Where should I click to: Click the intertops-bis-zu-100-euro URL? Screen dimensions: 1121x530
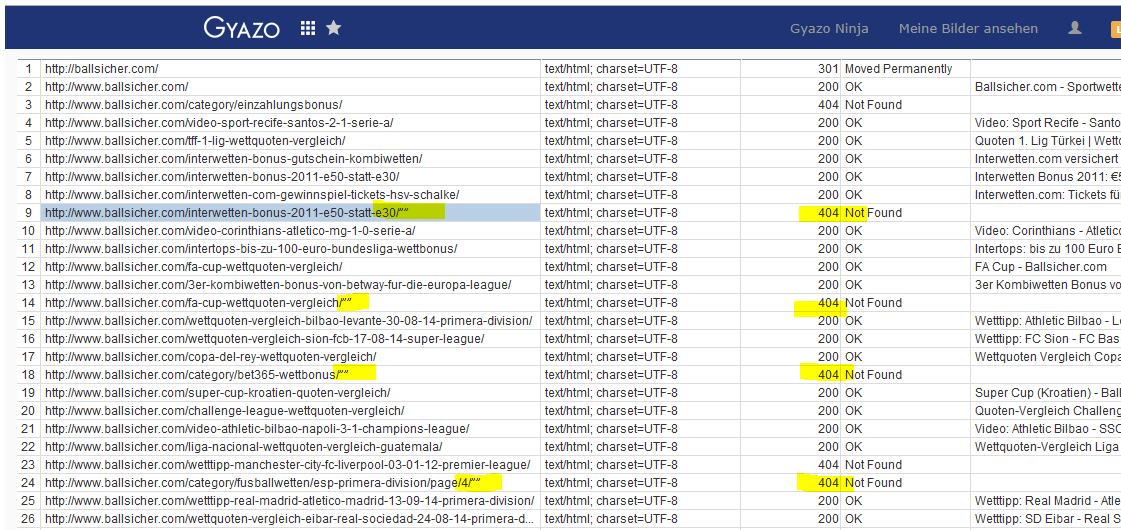pos(251,248)
